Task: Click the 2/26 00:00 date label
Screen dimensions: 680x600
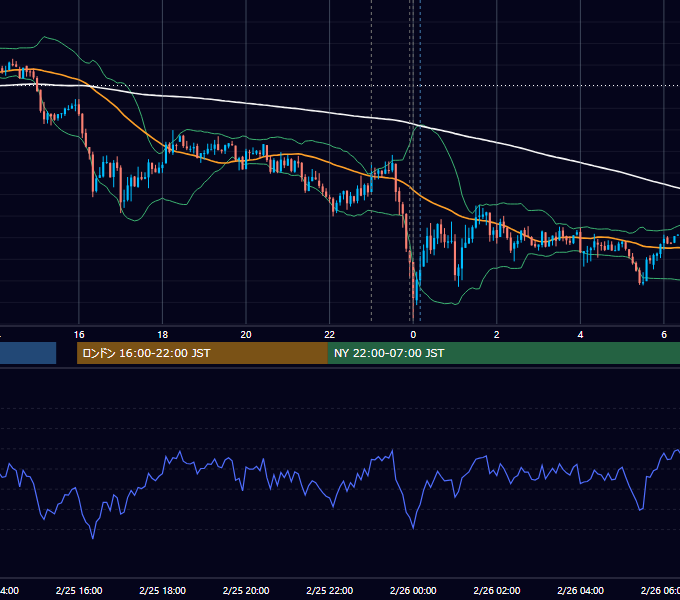Action: click(x=413, y=590)
